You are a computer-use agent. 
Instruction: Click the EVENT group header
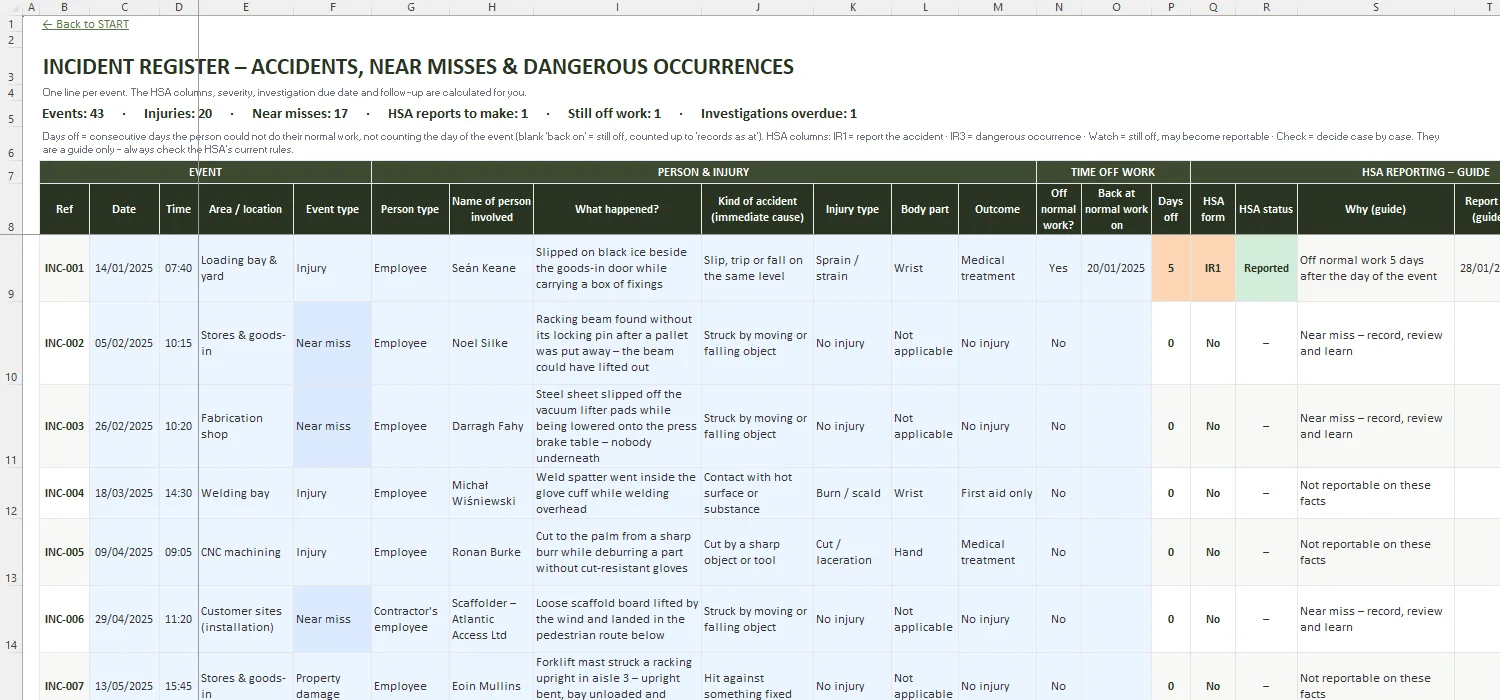pos(206,172)
